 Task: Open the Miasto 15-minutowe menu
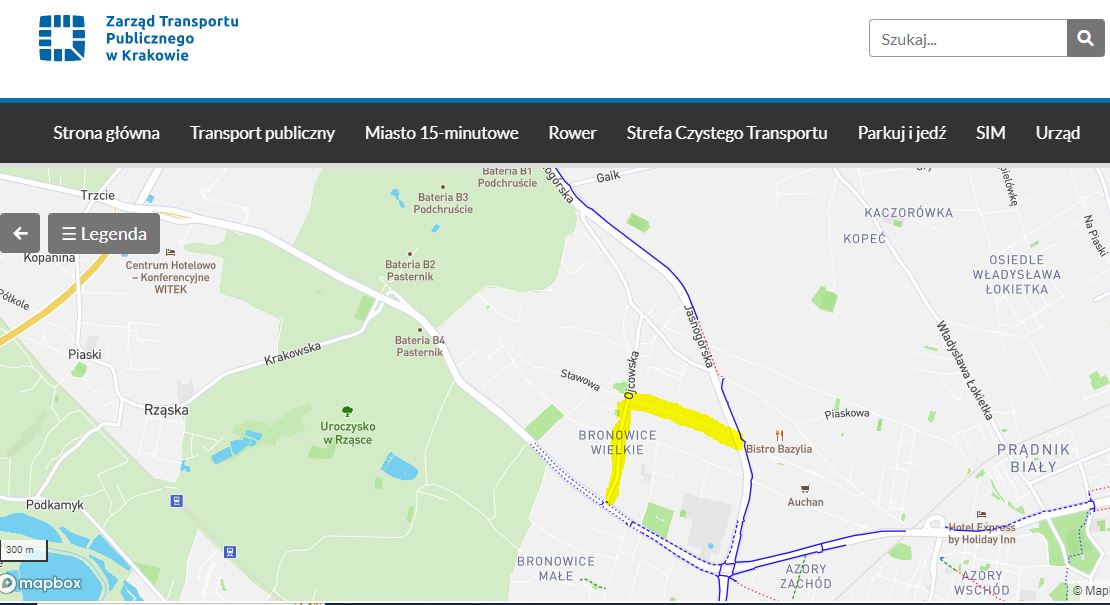[442, 133]
